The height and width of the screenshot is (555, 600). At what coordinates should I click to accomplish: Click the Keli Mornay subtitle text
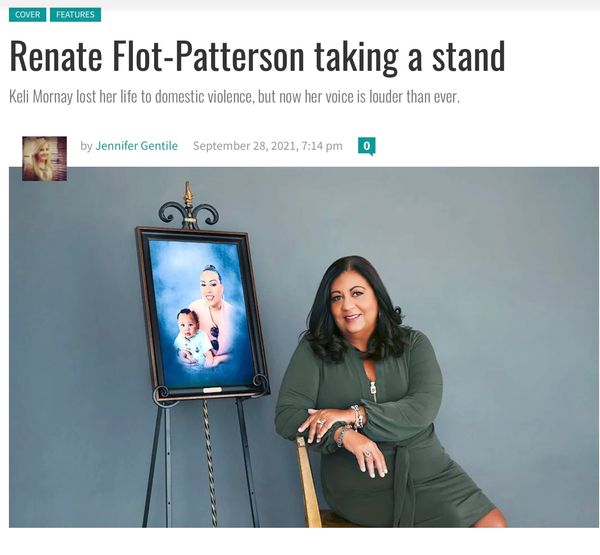[x=234, y=96]
